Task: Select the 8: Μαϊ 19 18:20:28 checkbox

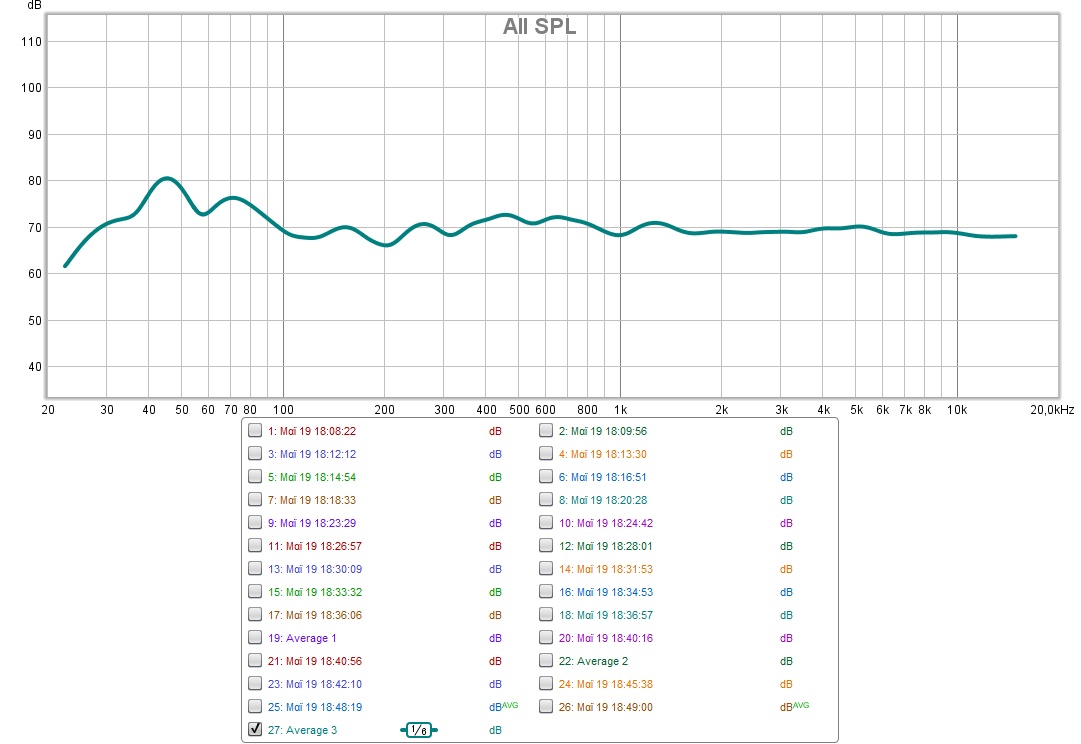Action: [x=546, y=500]
